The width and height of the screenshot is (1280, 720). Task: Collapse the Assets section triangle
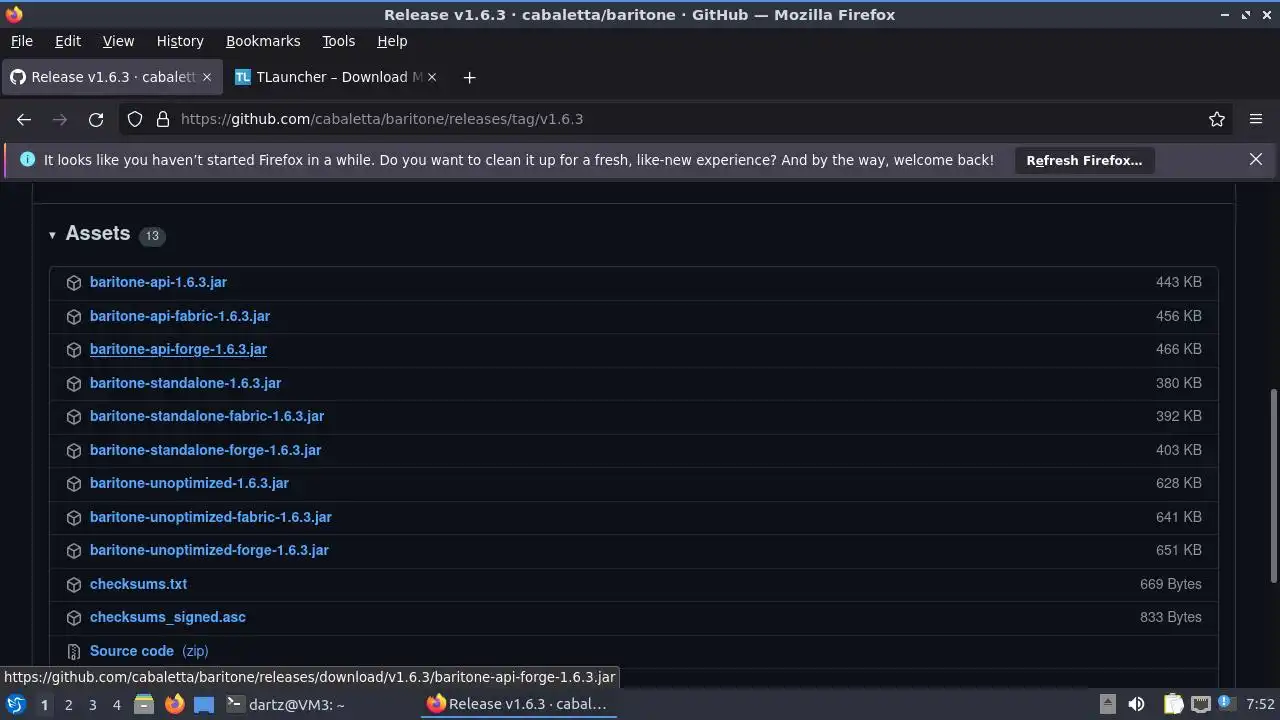point(52,235)
